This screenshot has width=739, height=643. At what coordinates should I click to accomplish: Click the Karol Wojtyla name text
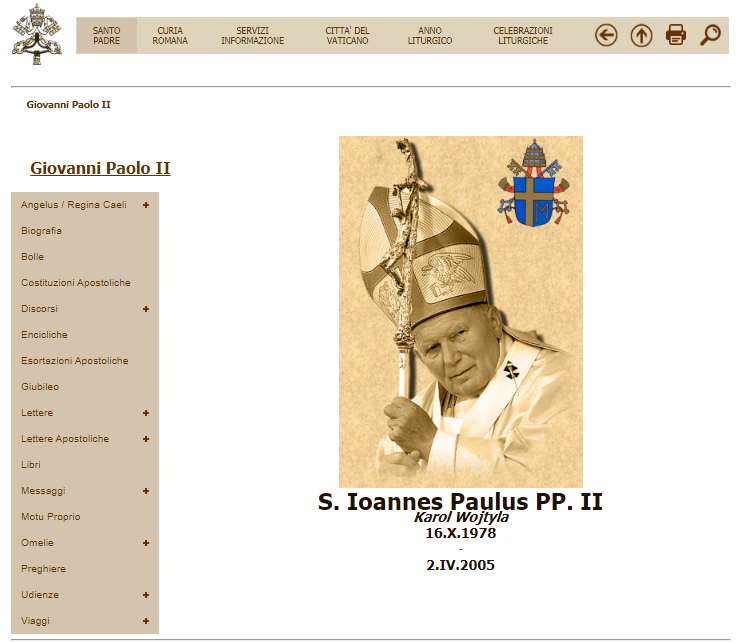coord(461,517)
